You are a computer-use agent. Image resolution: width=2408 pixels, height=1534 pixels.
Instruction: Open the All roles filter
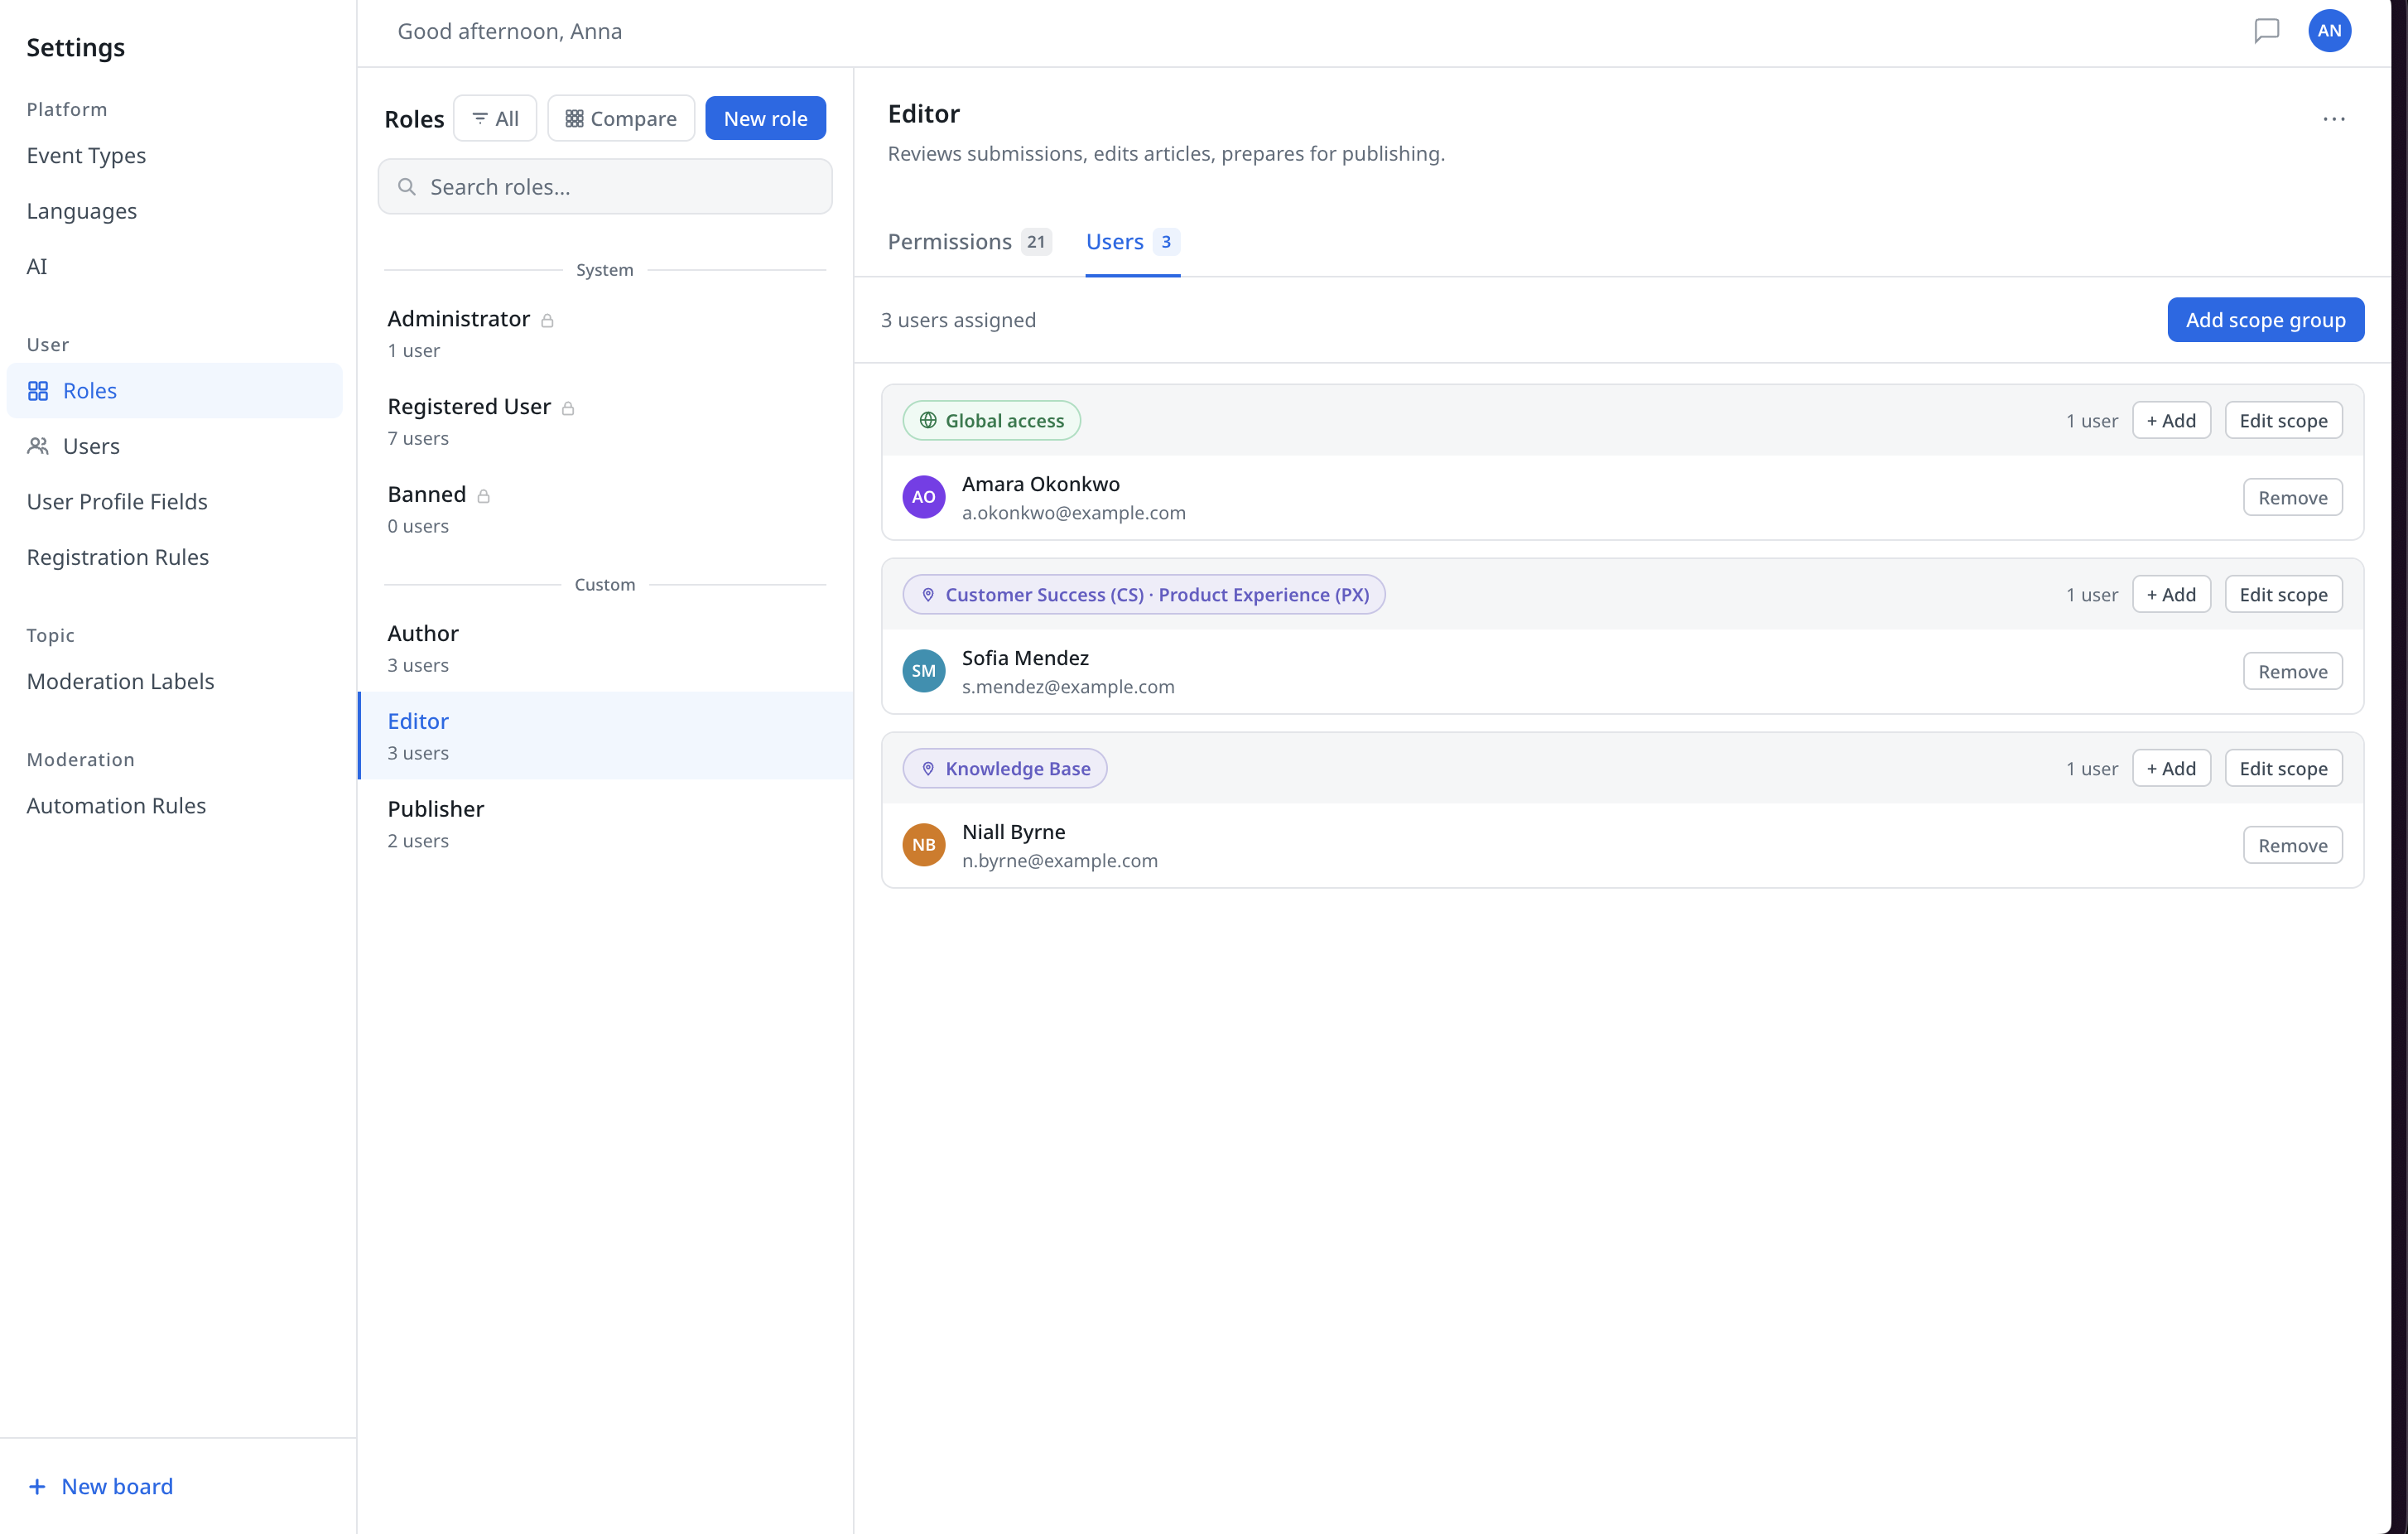pyautogui.click(x=495, y=119)
